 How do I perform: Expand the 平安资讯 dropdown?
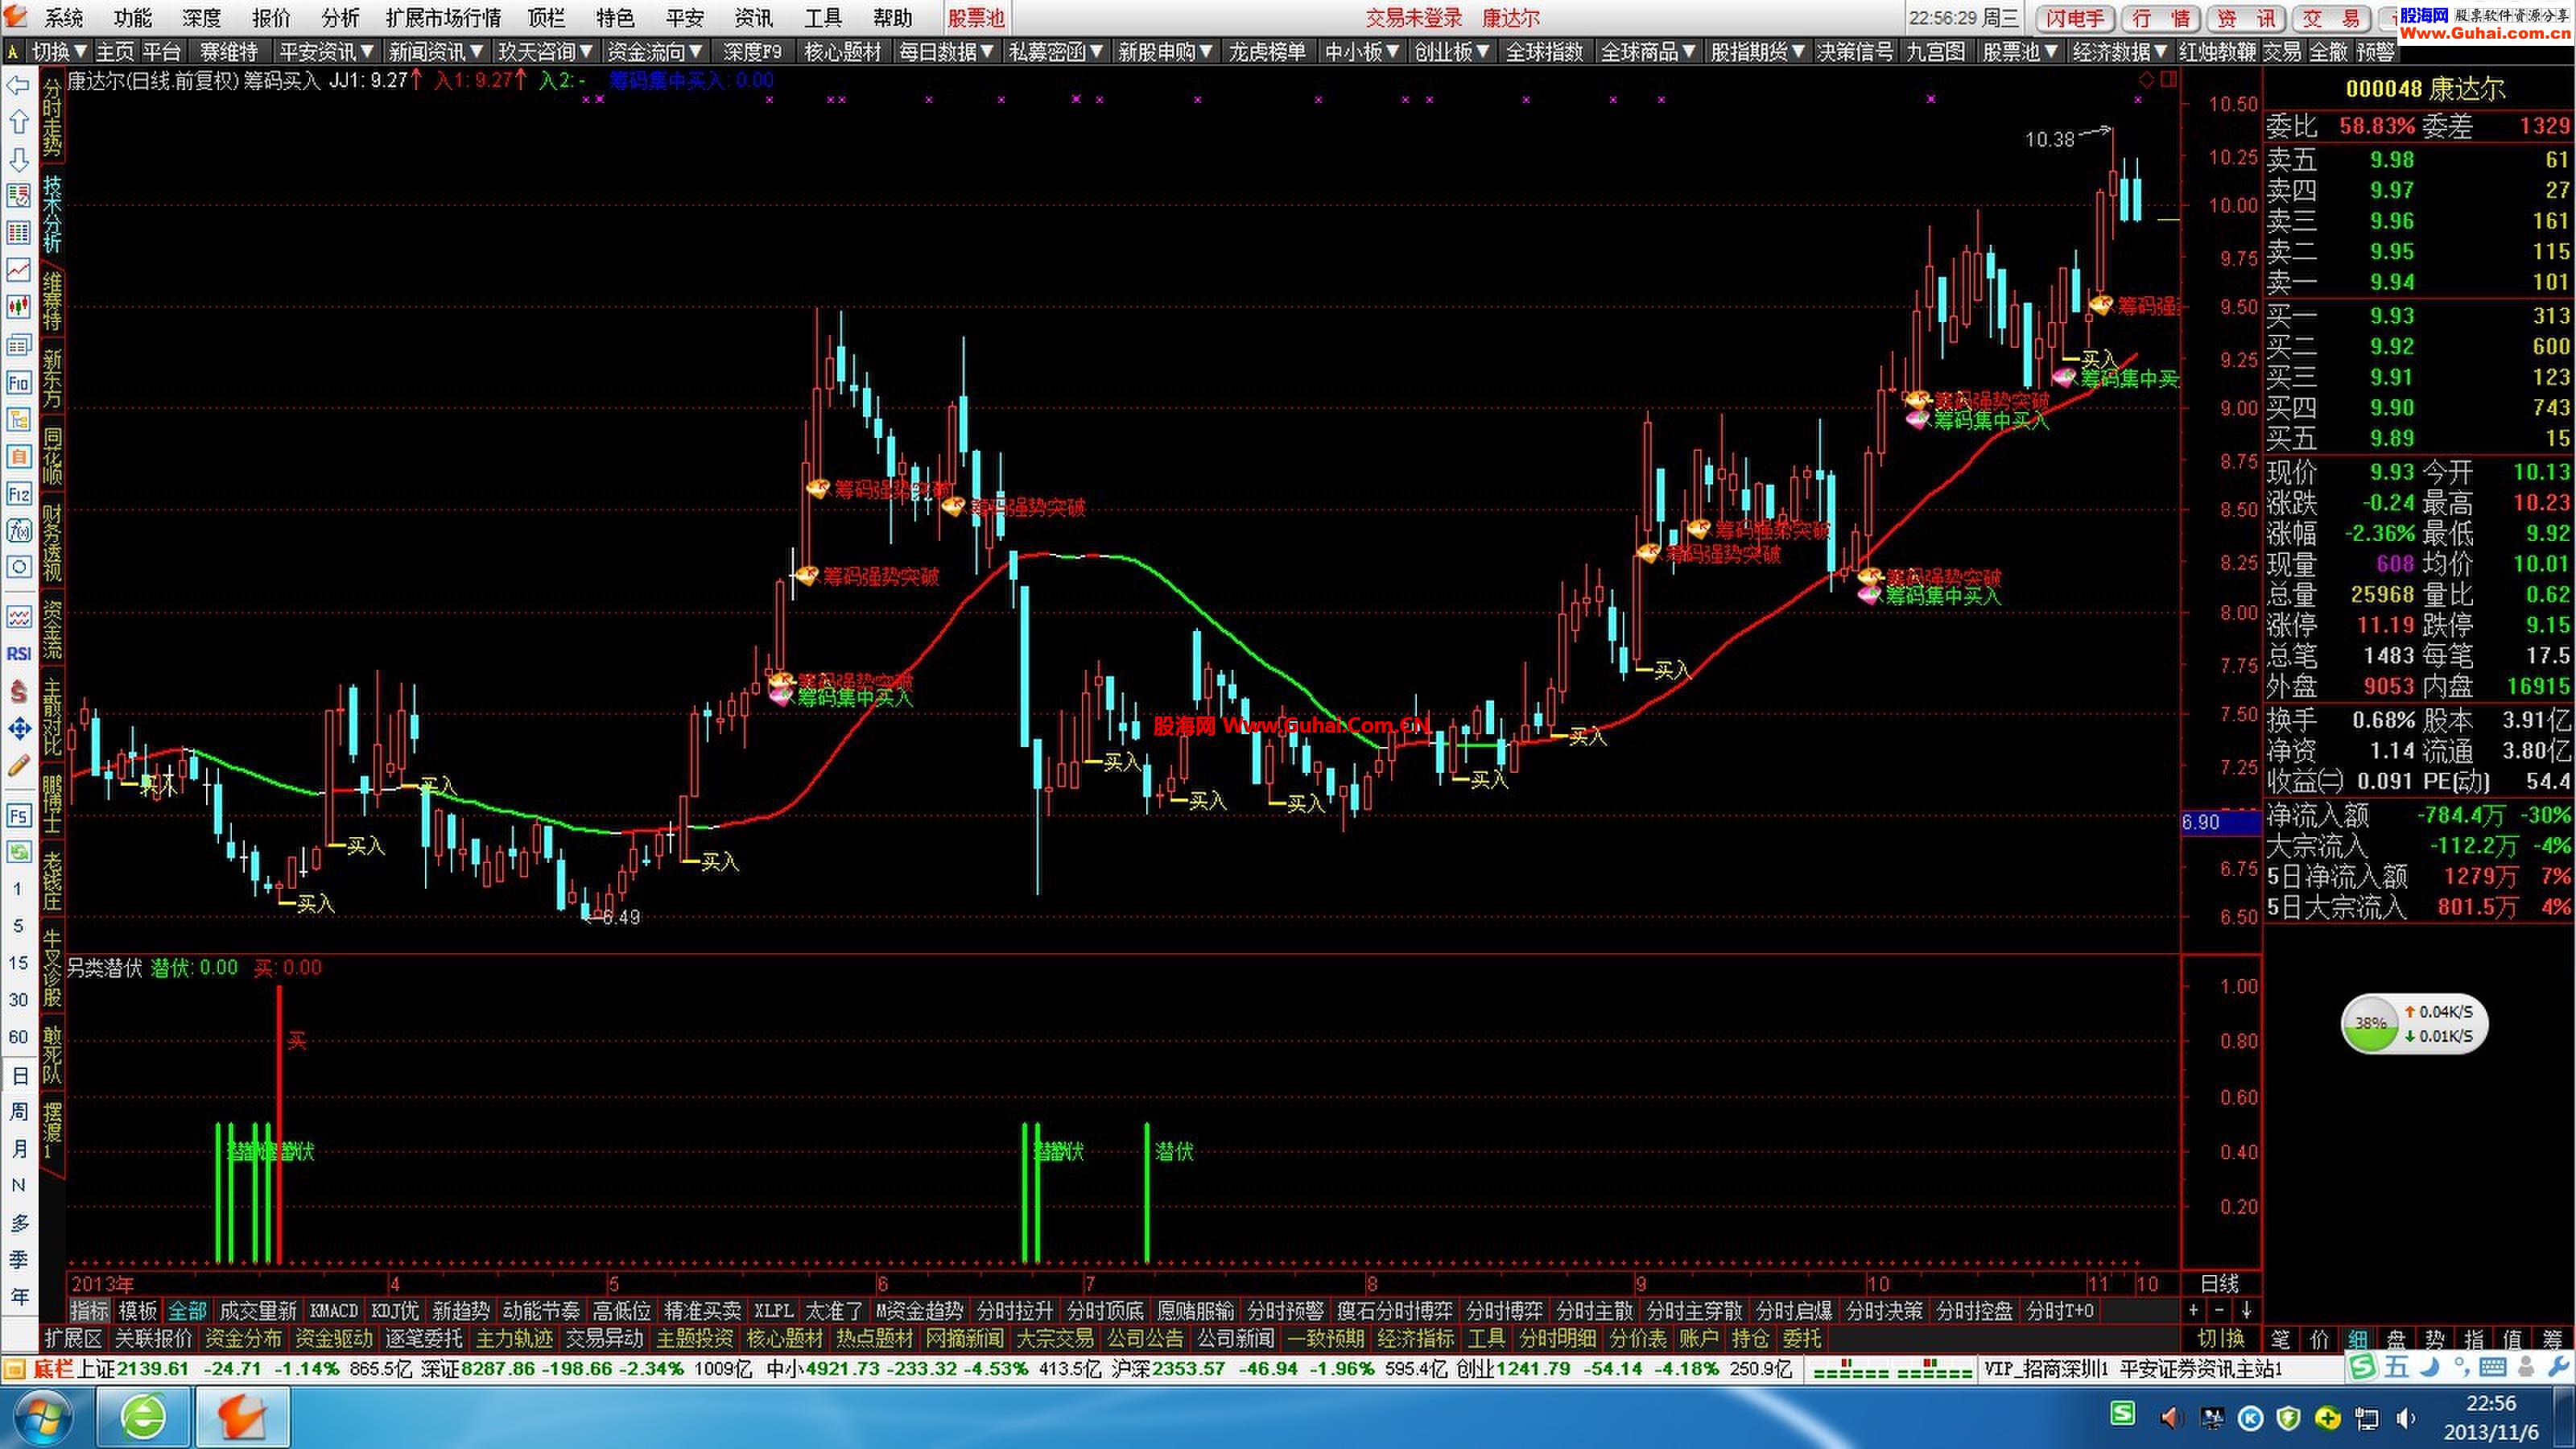[325, 51]
